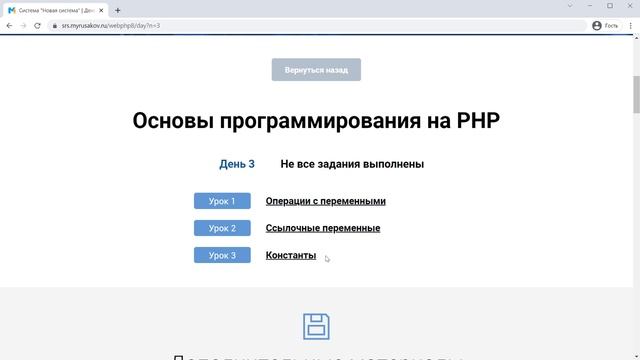
Task: Click the padlock site info icon
Action: [55, 26]
